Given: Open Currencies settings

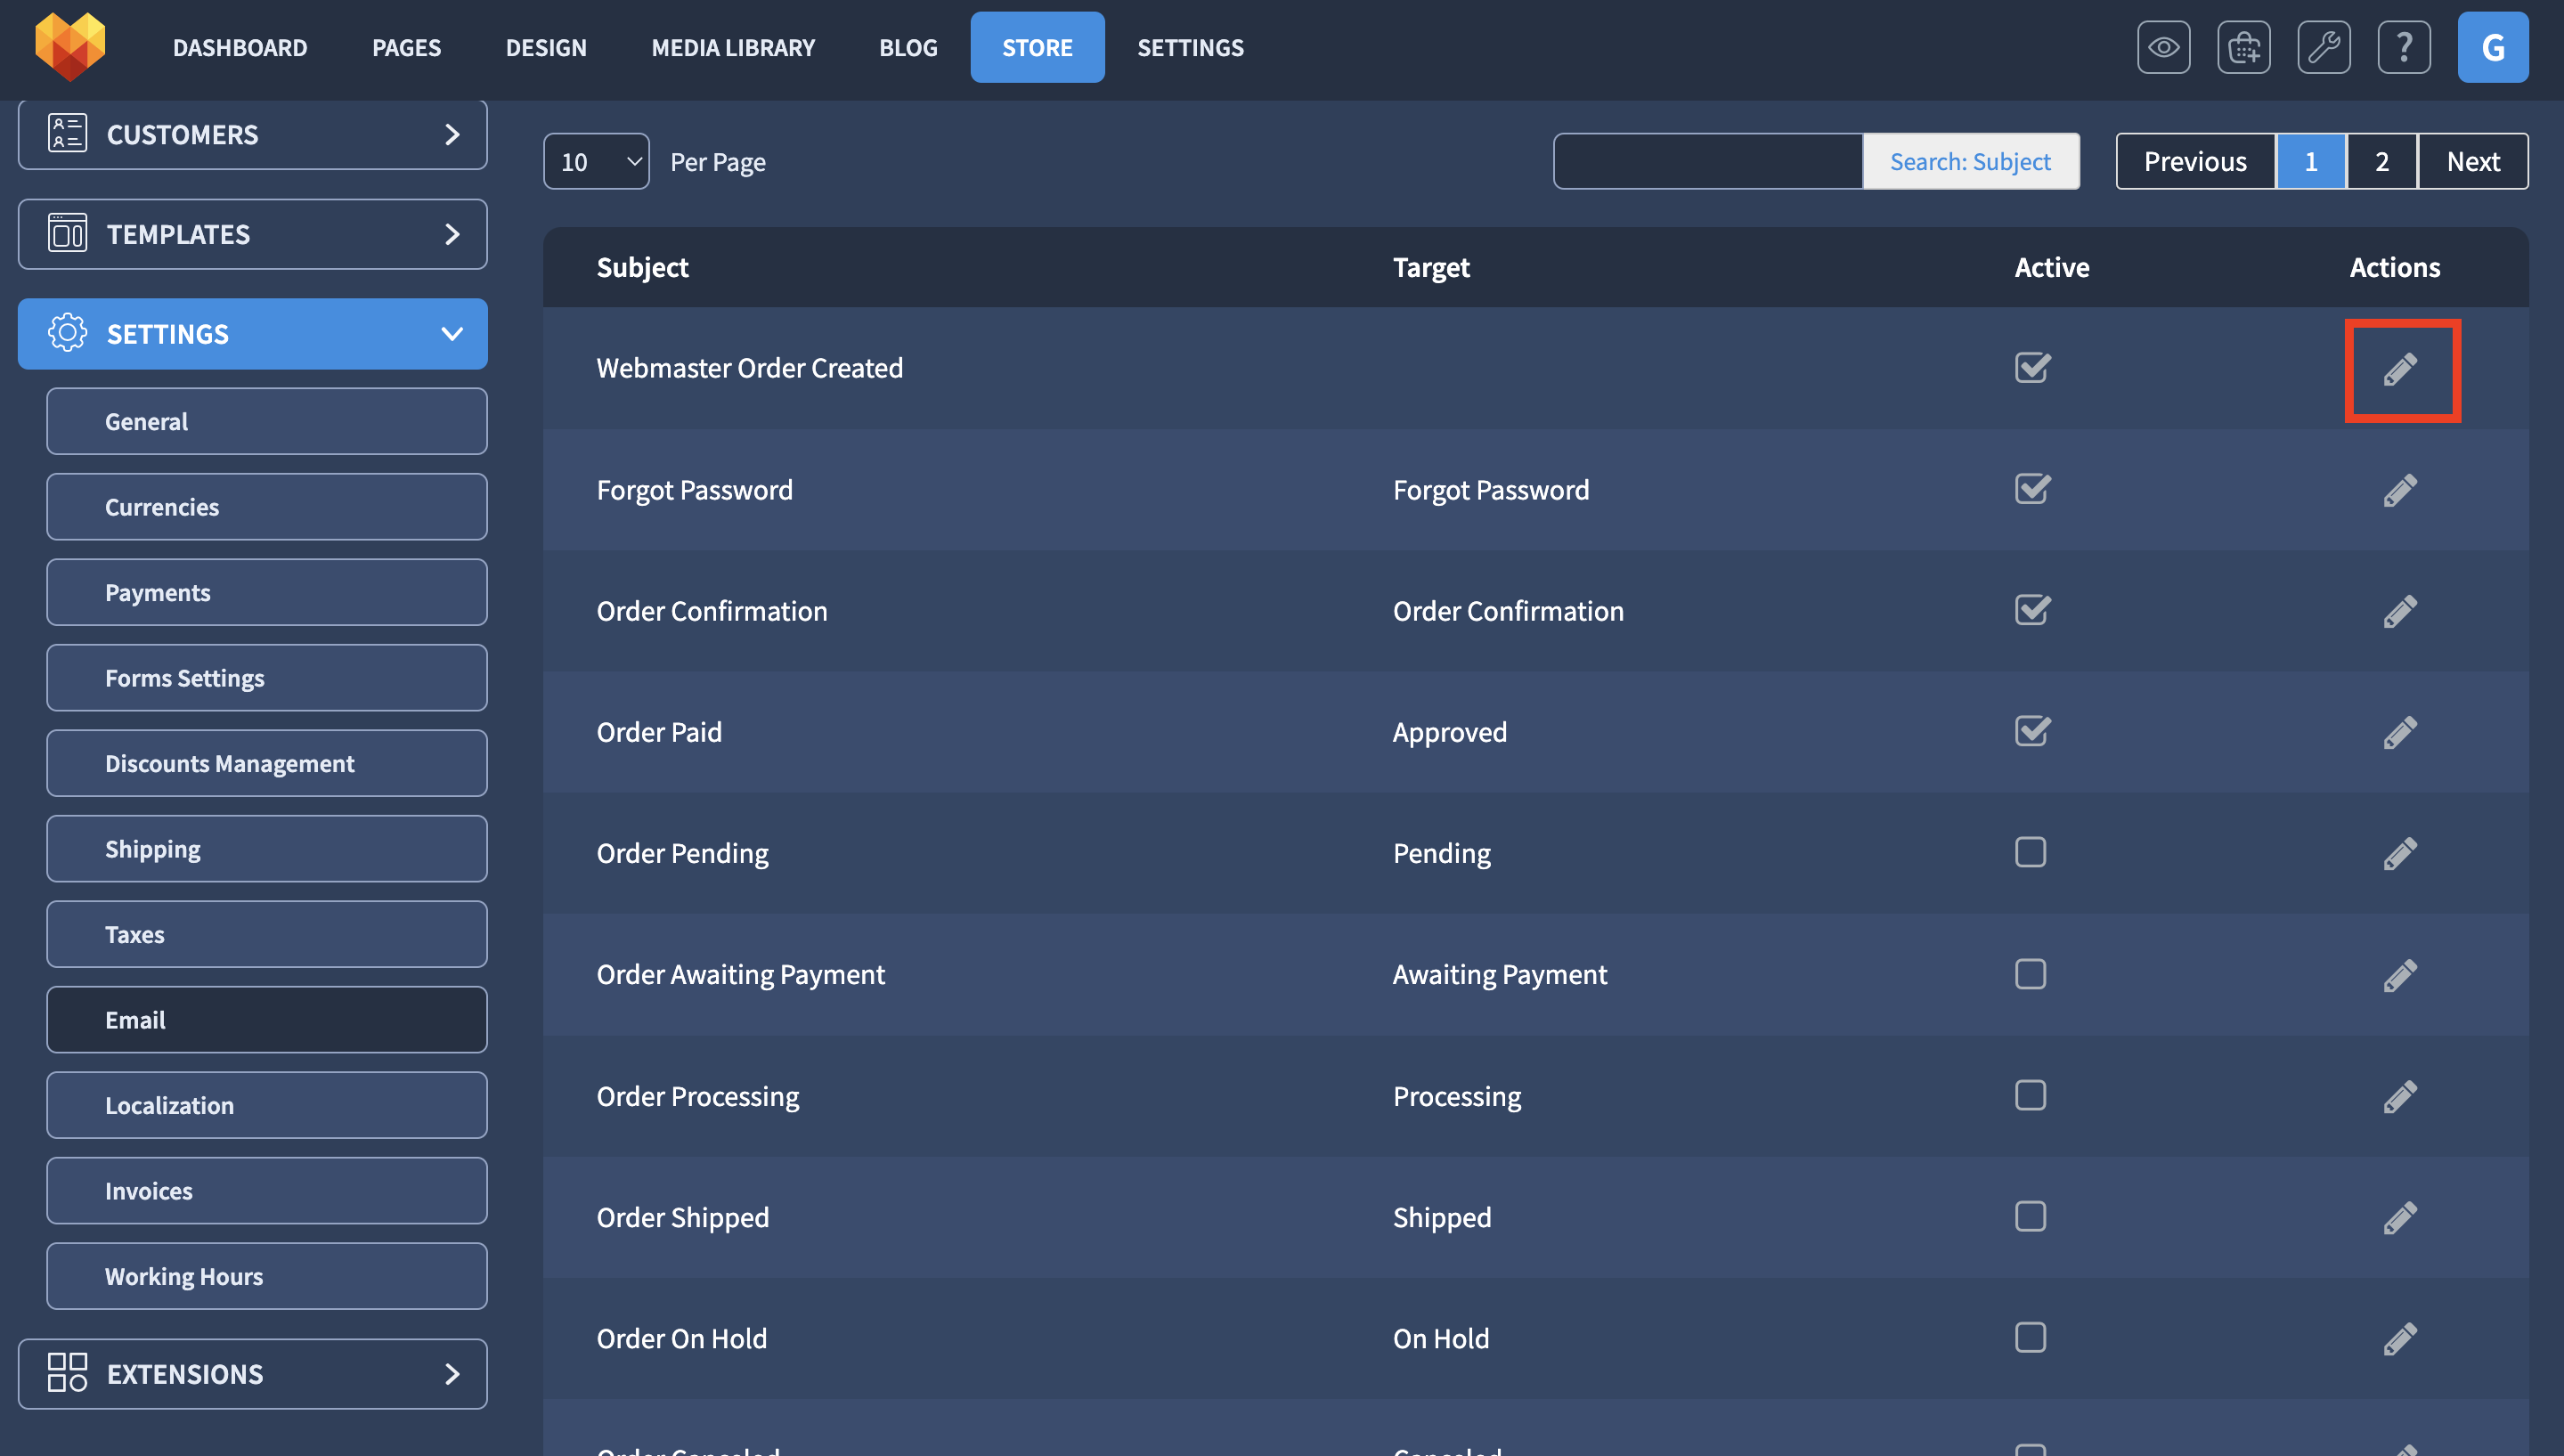Looking at the screenshot, I should click(x=267, y=507).
